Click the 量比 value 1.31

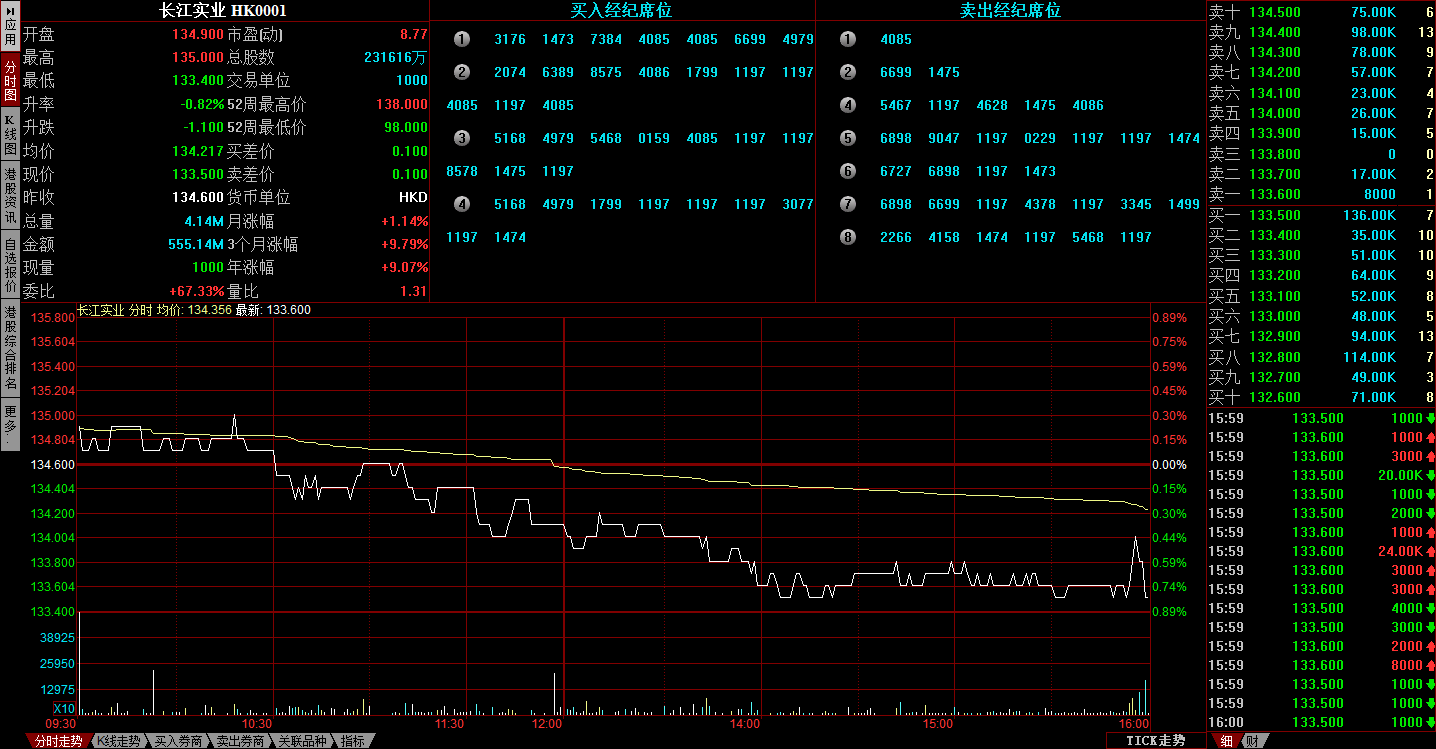[x=414, y=291]
